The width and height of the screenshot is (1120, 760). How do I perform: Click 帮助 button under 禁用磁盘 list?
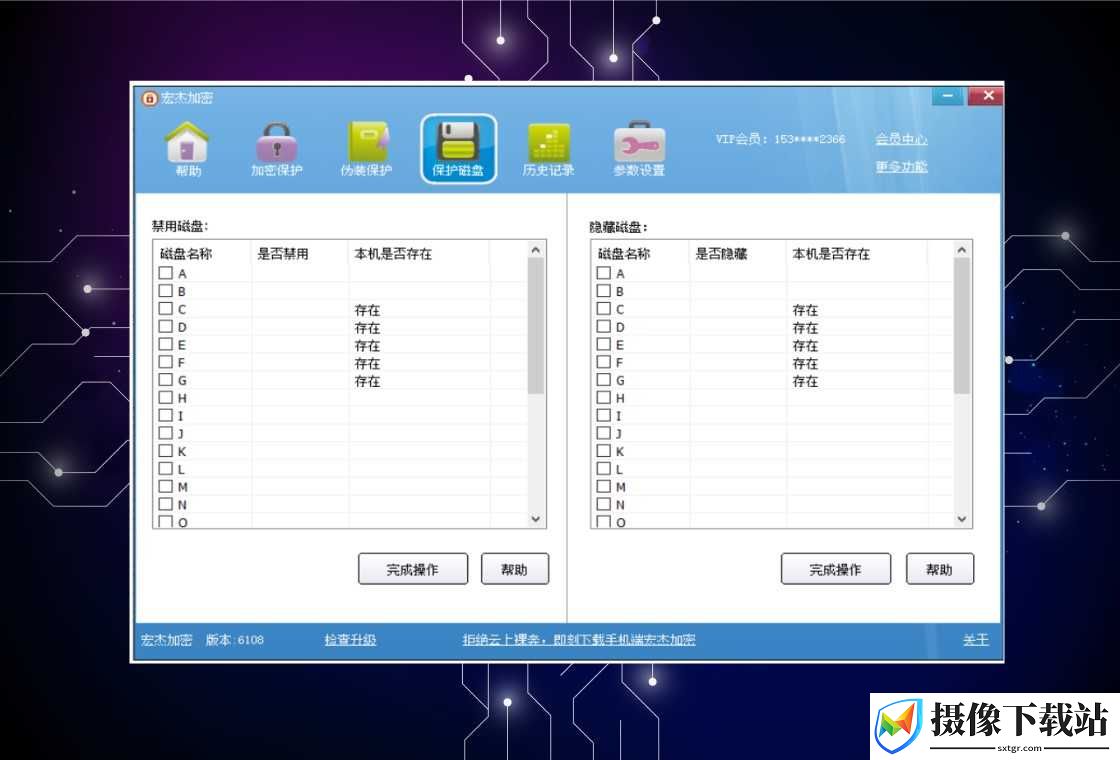[514, 569]
